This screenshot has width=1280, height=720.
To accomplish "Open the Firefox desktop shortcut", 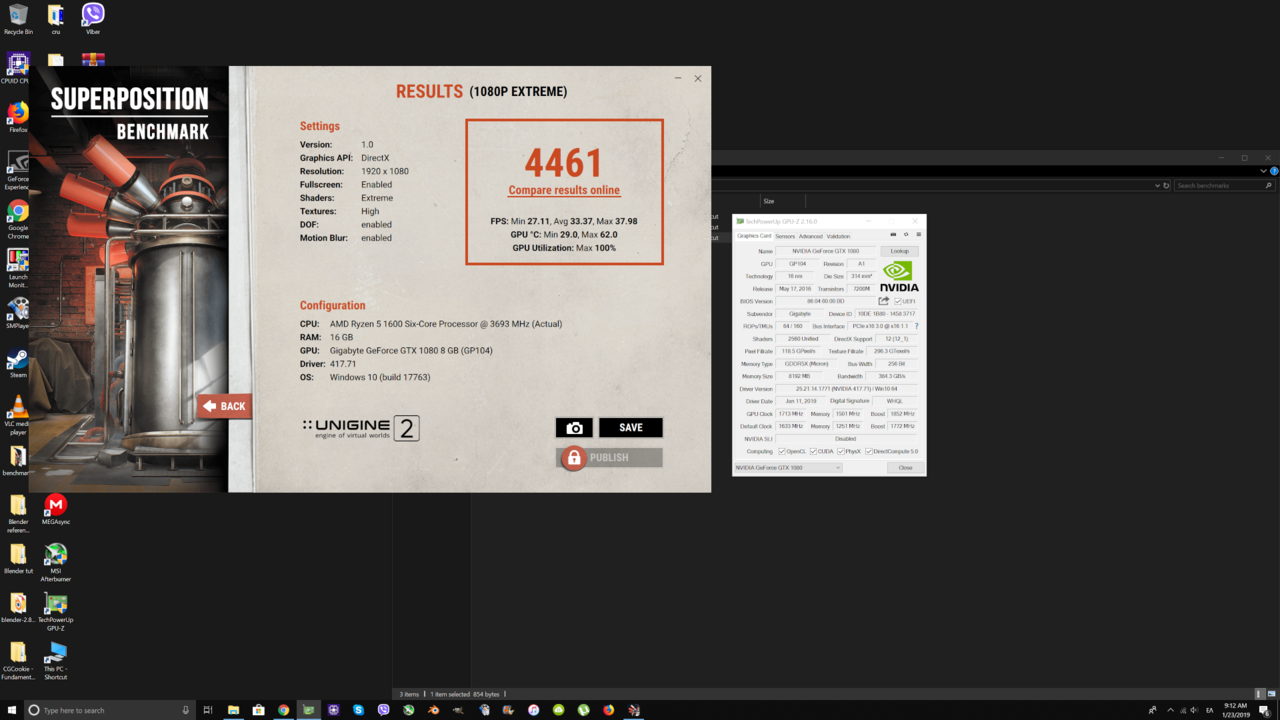I will point(18,117).
